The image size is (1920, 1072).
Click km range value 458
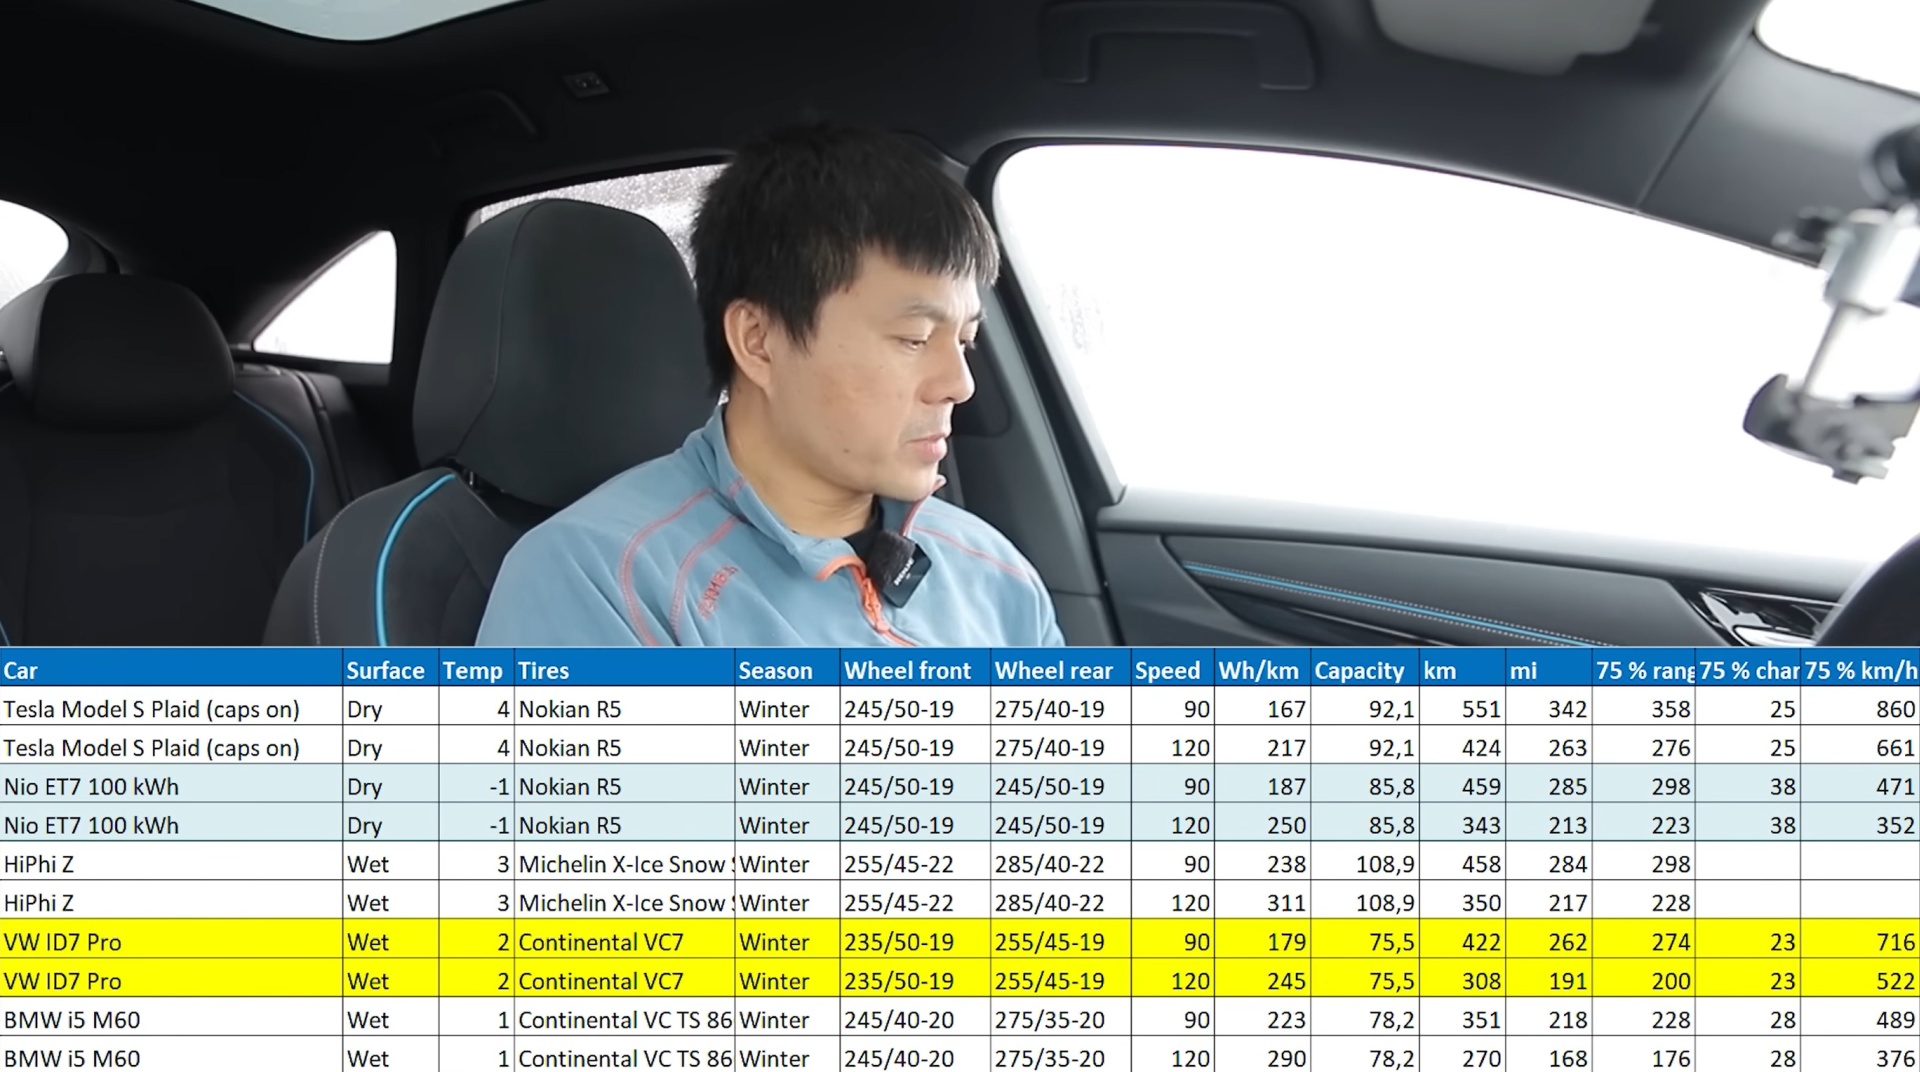tap(1481, 864)
